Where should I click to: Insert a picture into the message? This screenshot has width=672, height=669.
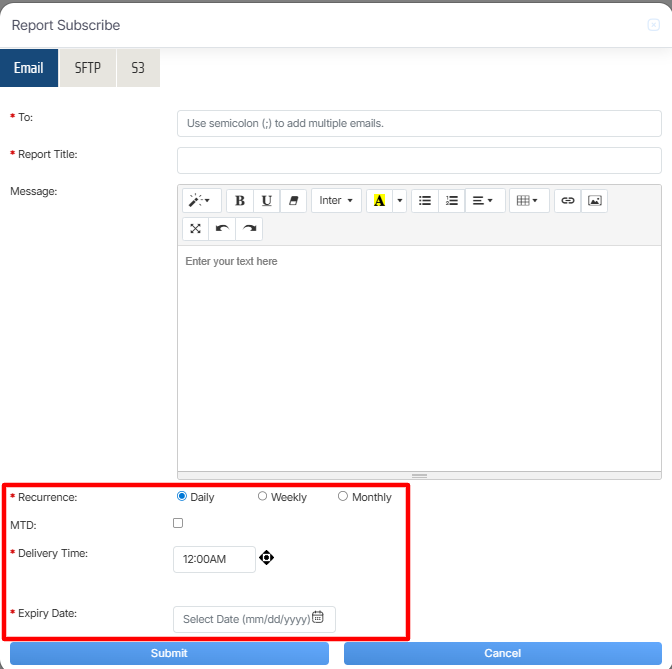click(595, 201)
